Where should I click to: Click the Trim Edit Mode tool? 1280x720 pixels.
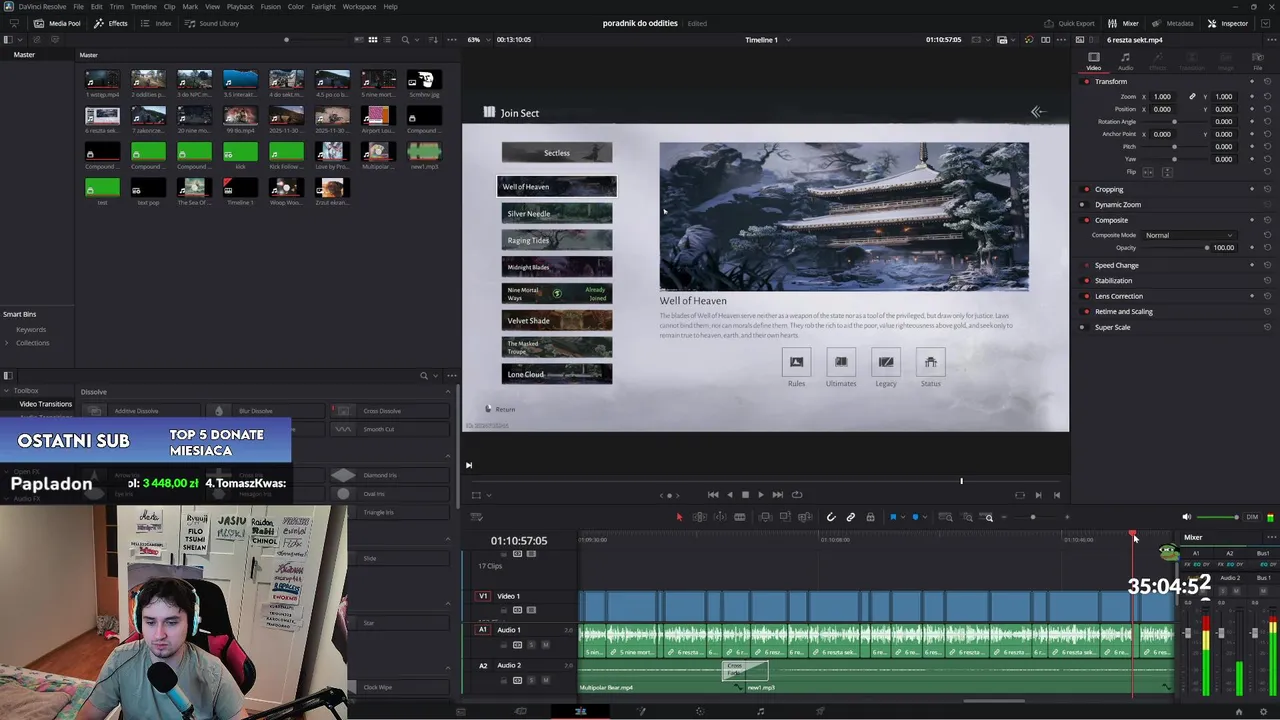click(x=699, y=517)
